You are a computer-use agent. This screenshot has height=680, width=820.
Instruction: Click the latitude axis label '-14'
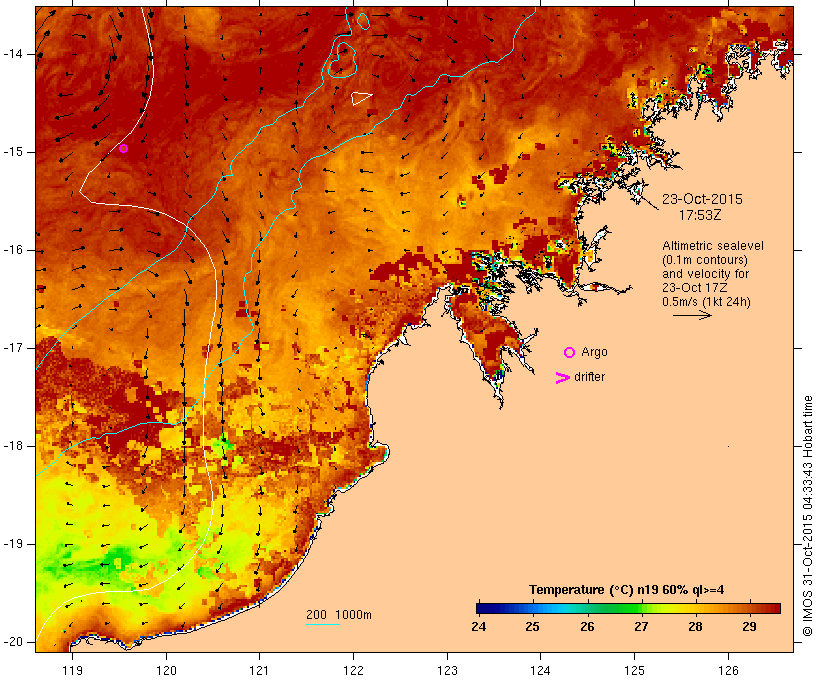click(13, 54)
